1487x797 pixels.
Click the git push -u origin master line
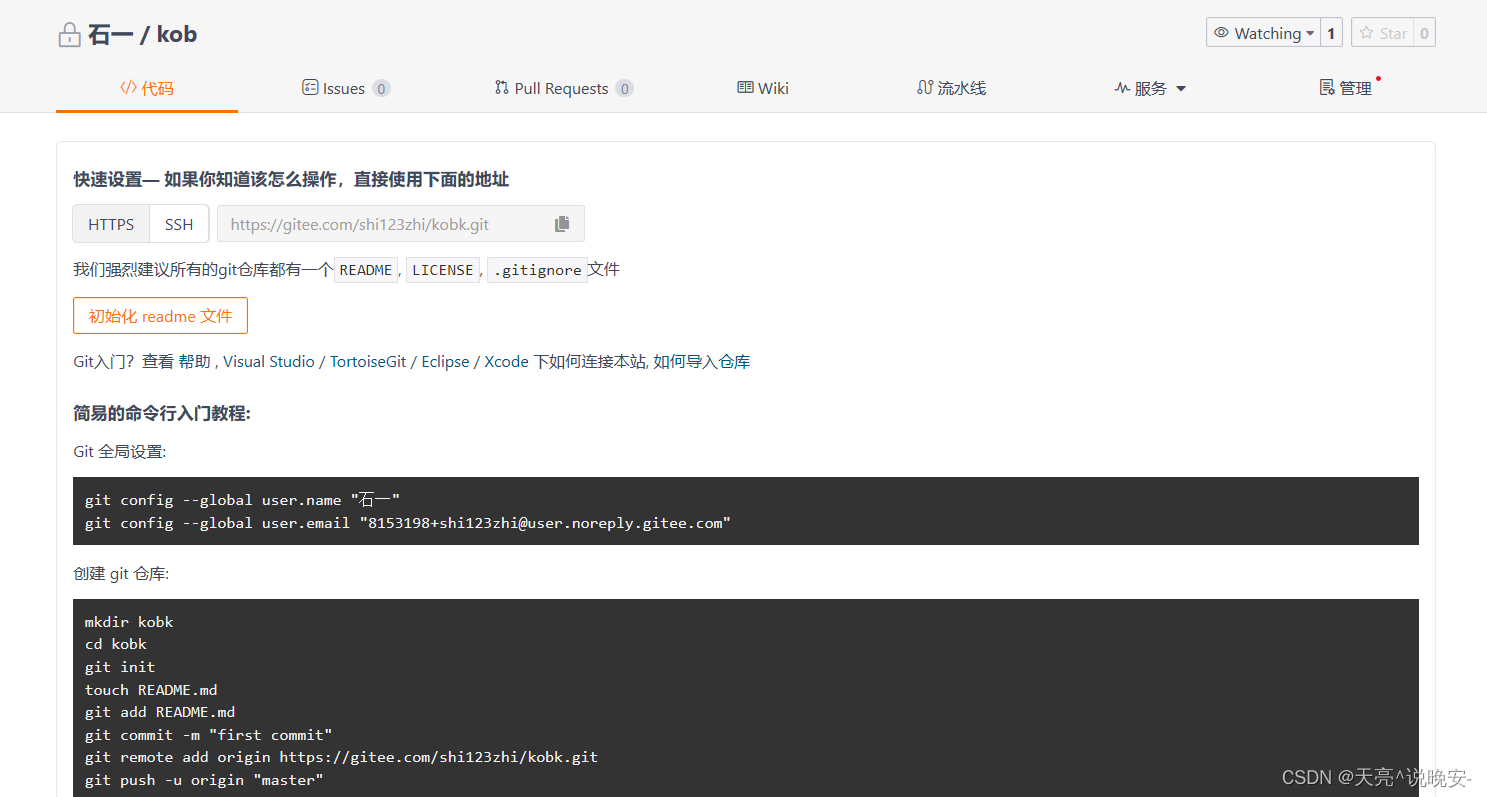click(204, 780)
